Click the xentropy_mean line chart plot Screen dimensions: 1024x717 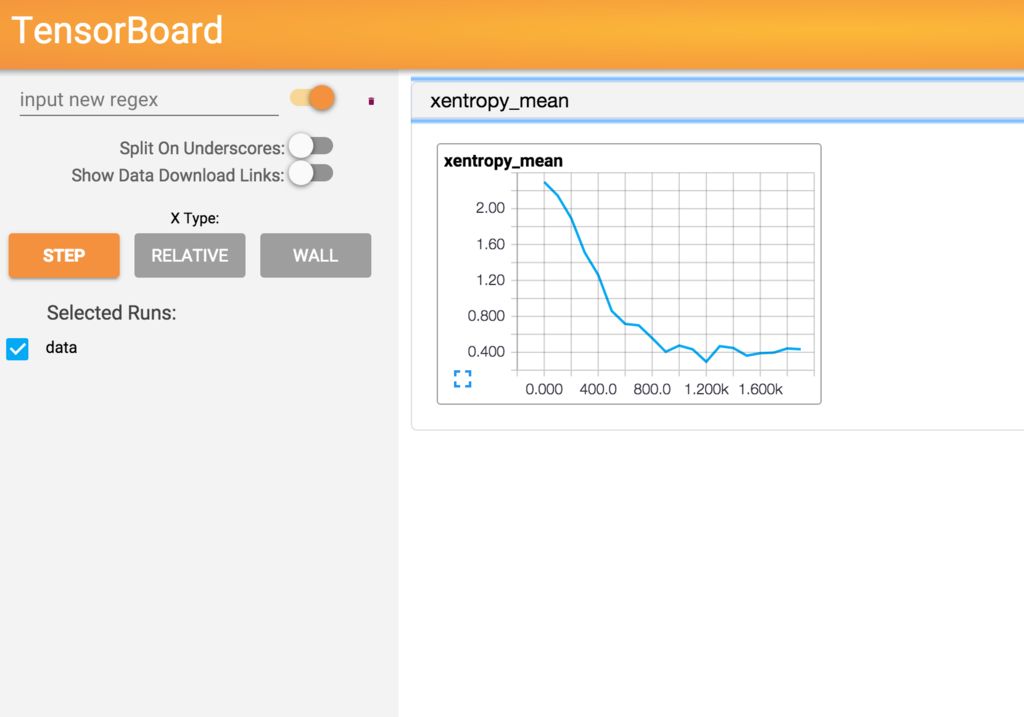(x=665, y=274)
